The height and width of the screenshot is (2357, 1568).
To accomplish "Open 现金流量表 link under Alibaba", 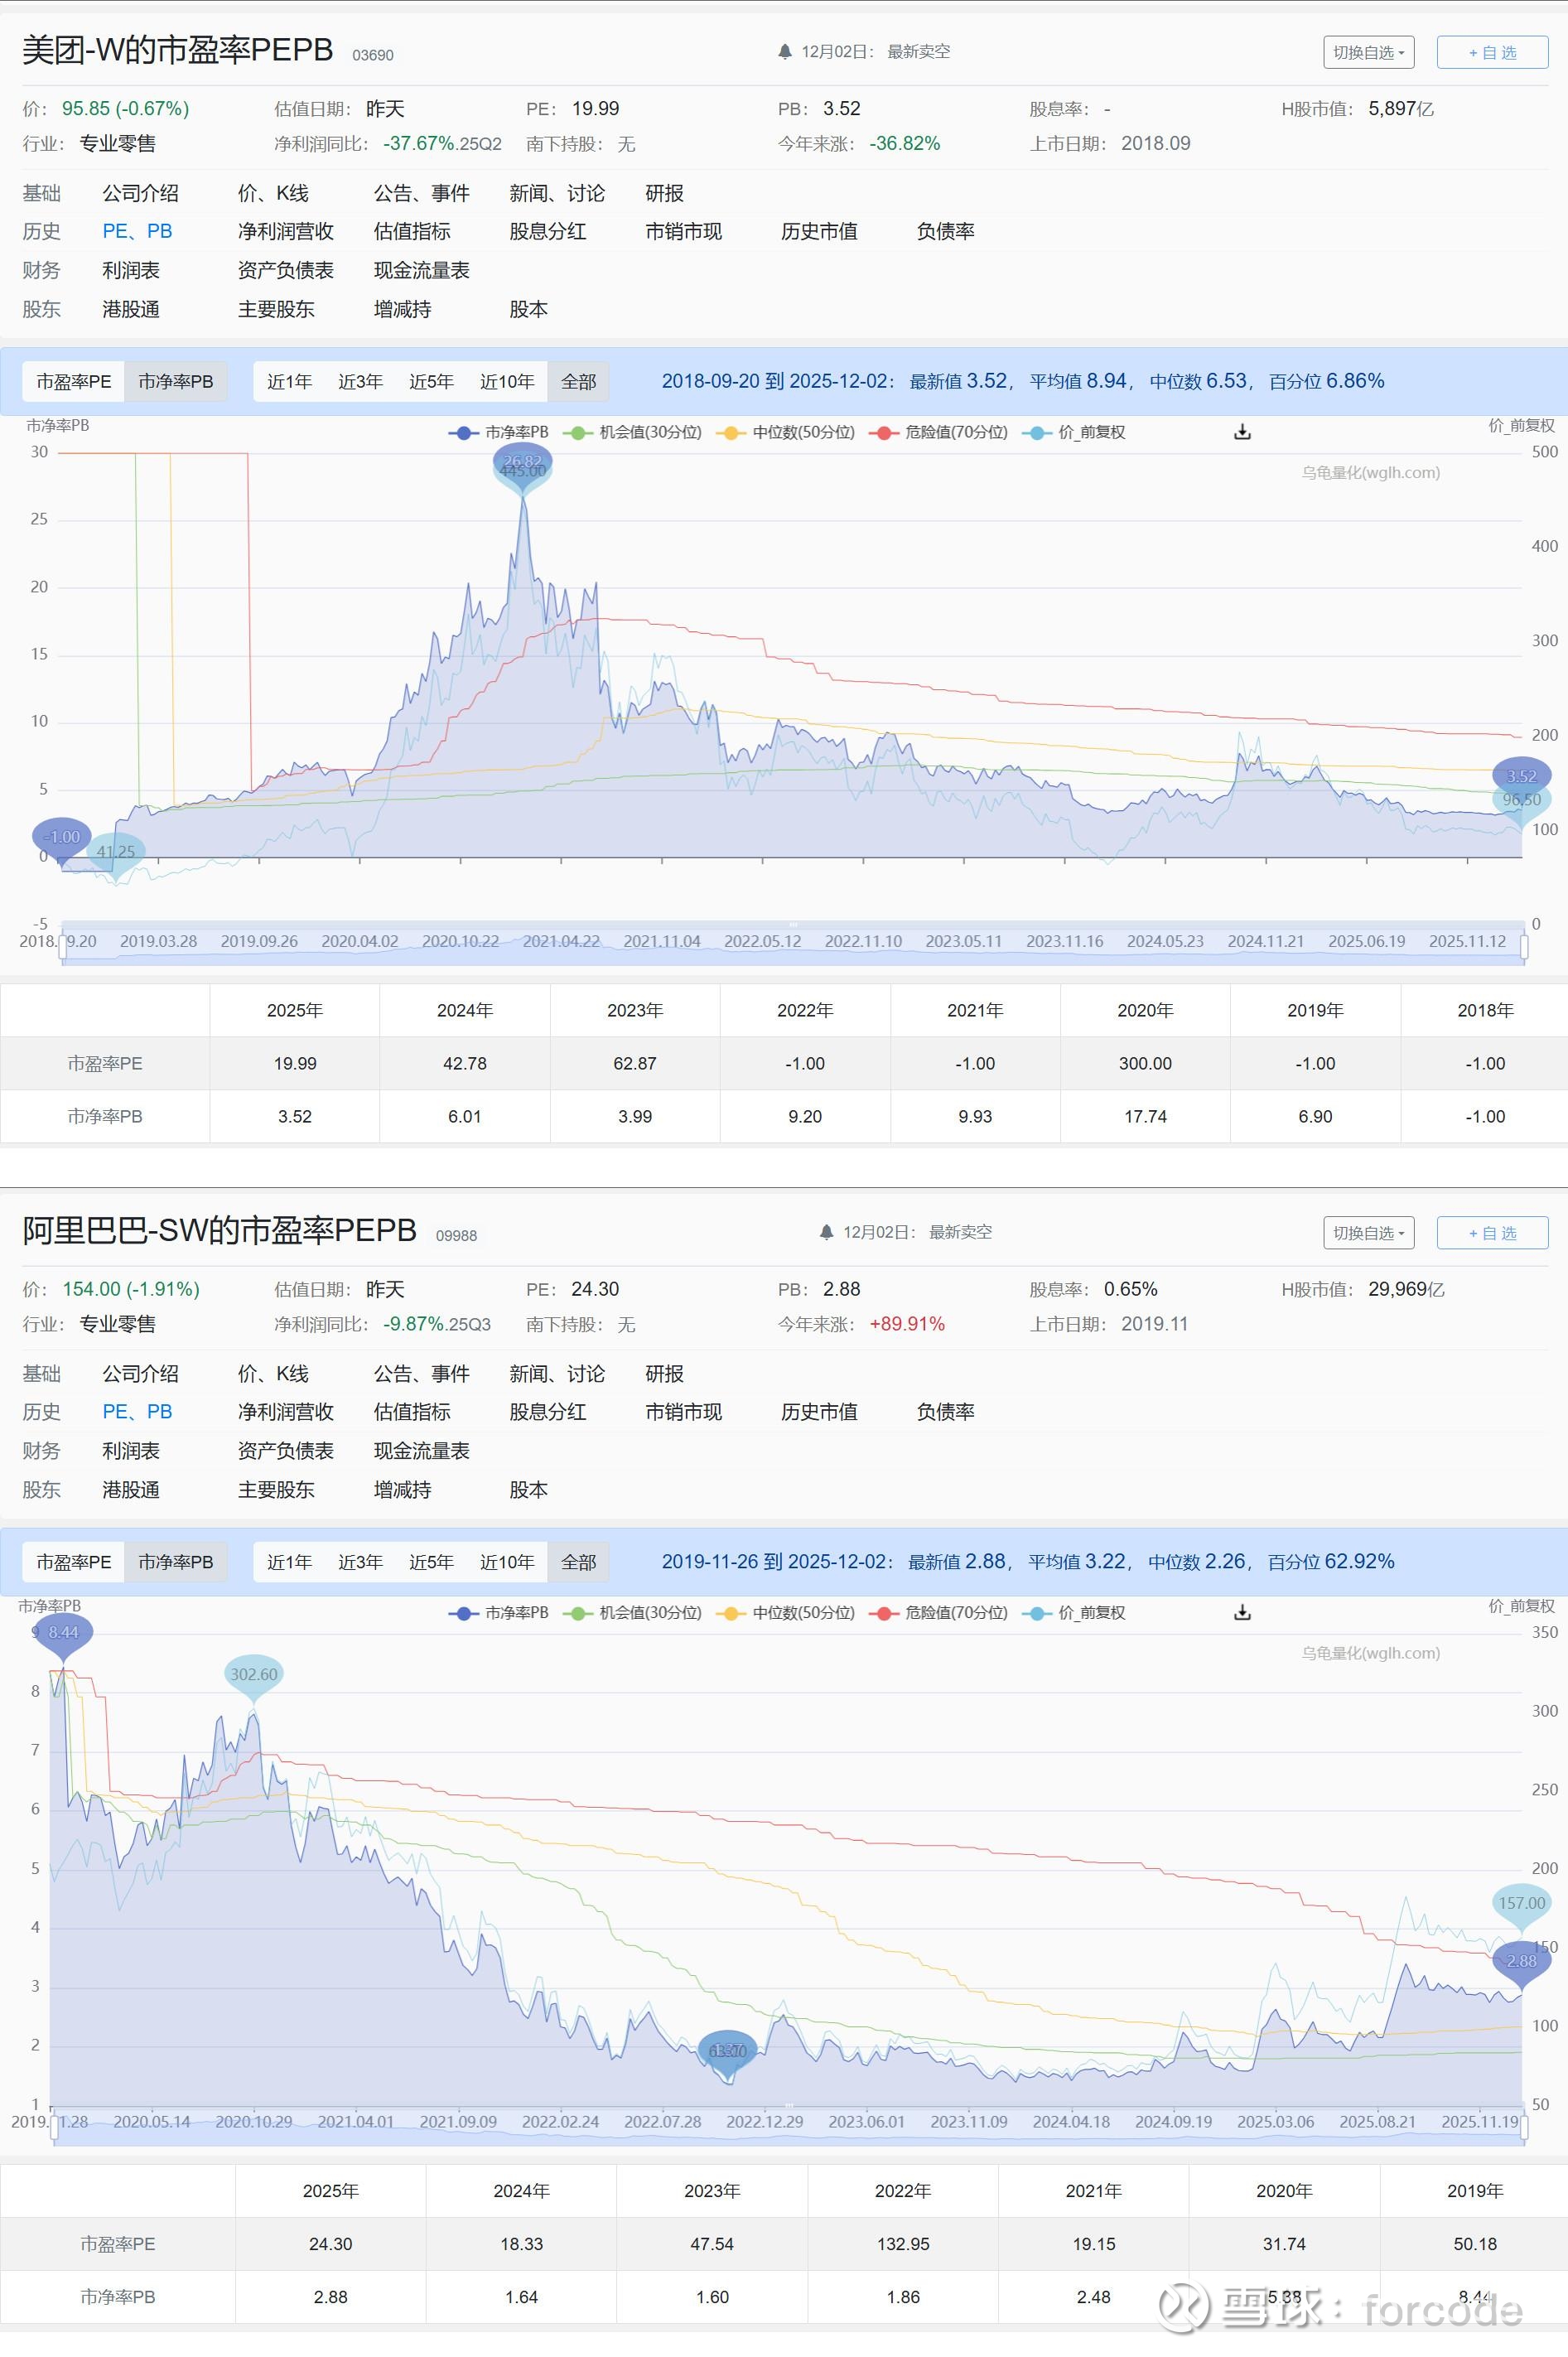I will 422,1450.
